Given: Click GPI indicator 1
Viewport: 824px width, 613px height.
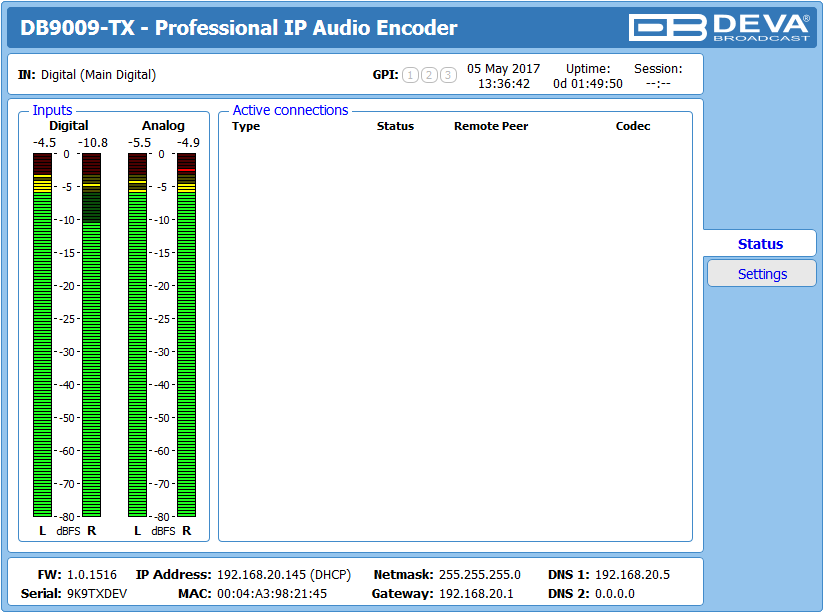Looking at the screenshot, I should [410, 75].
